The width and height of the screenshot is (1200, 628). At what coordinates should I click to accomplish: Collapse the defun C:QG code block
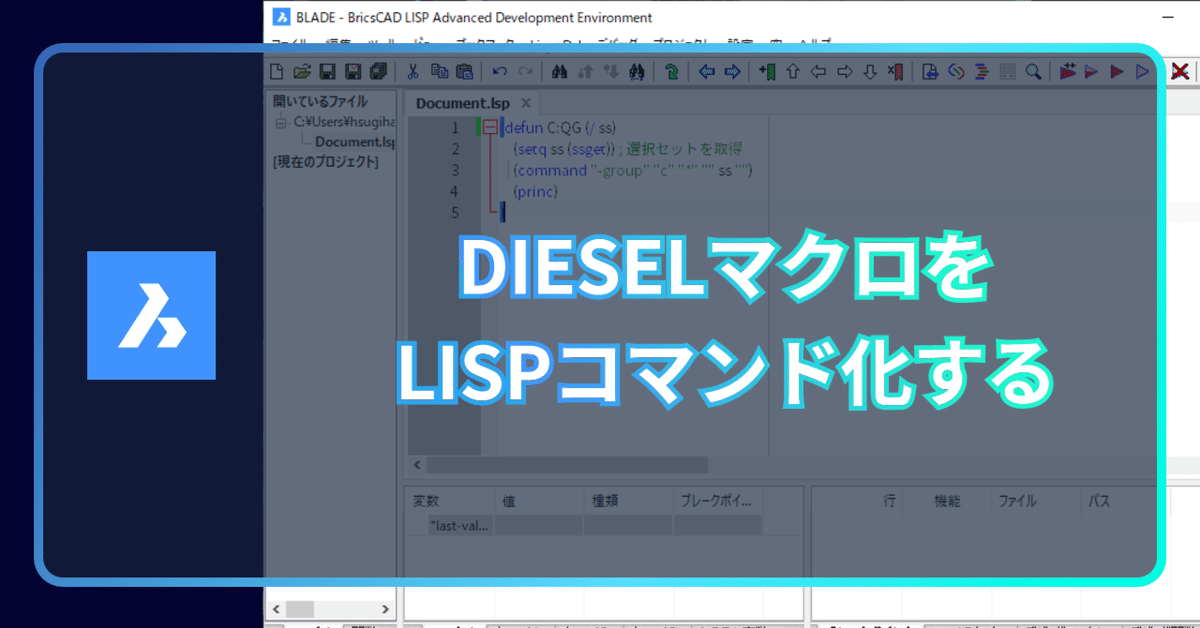coord(489,127)
